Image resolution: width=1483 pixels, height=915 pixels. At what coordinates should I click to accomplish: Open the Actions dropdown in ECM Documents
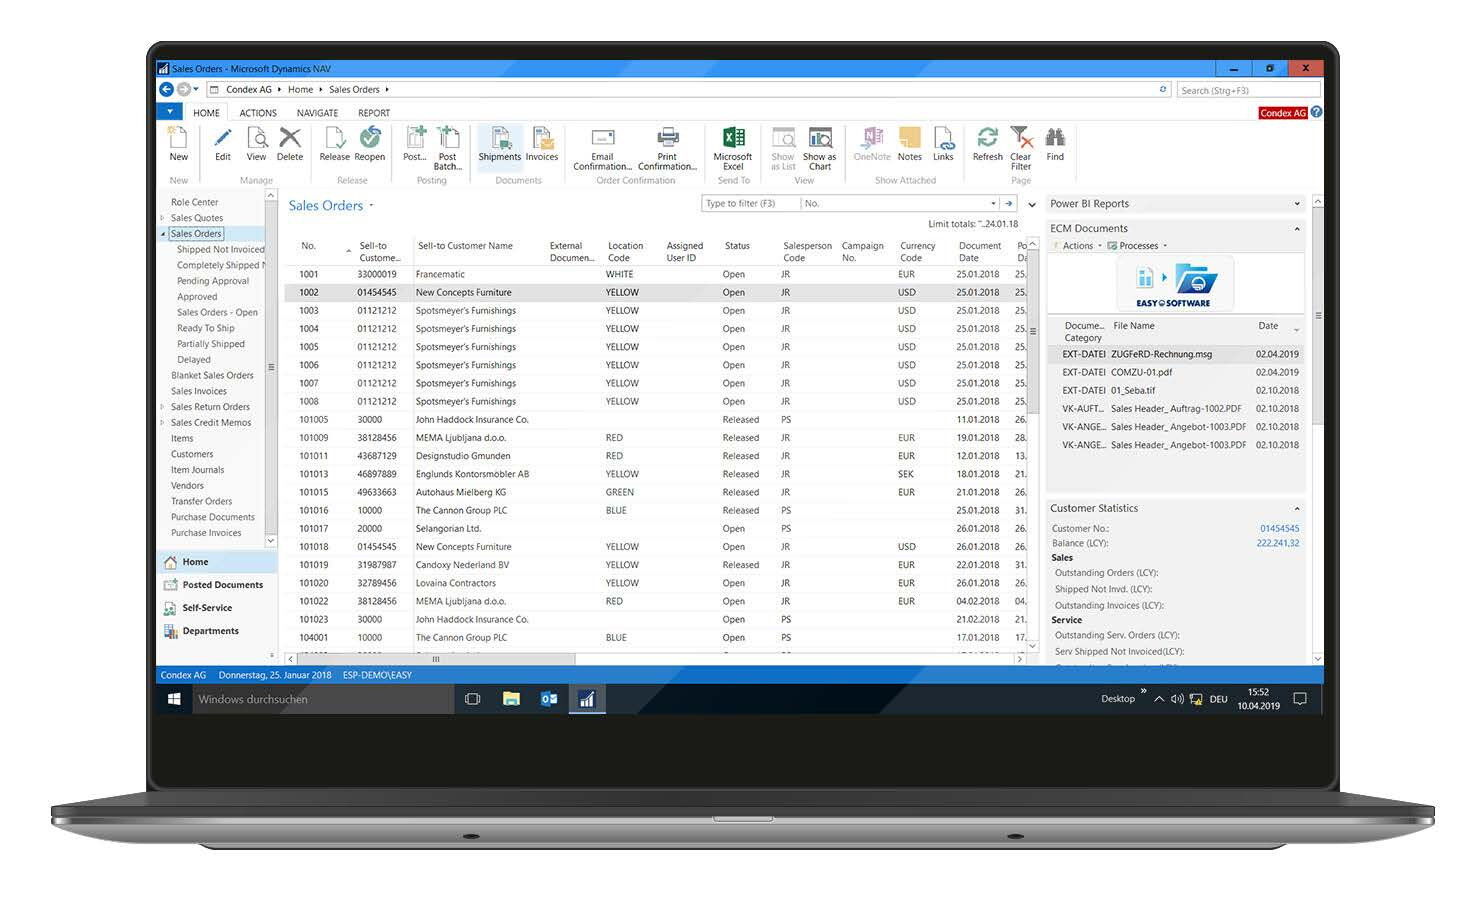point(1082,246)
